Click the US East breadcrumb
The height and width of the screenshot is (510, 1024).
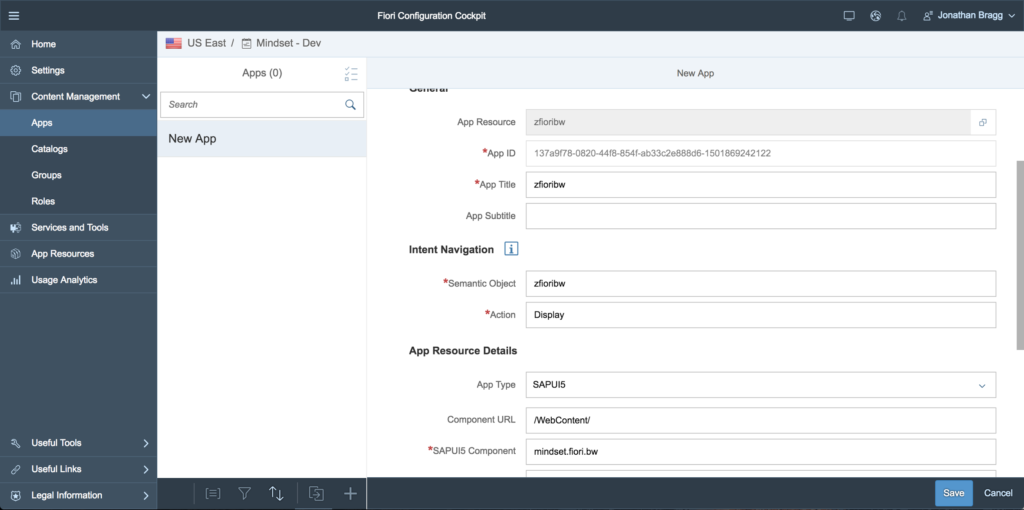[x=206, y=44]
